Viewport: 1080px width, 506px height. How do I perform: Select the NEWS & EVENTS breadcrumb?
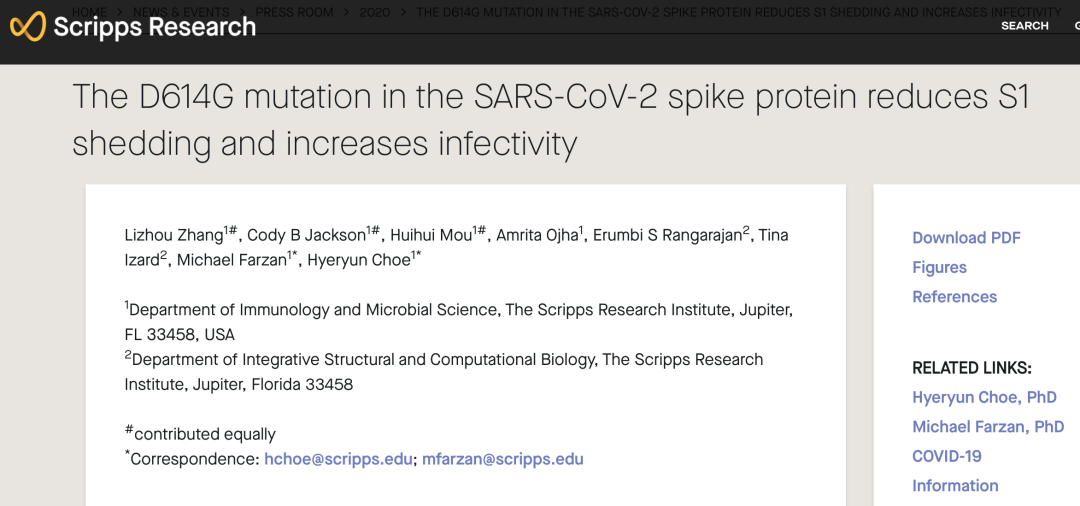tap(181, 12)
